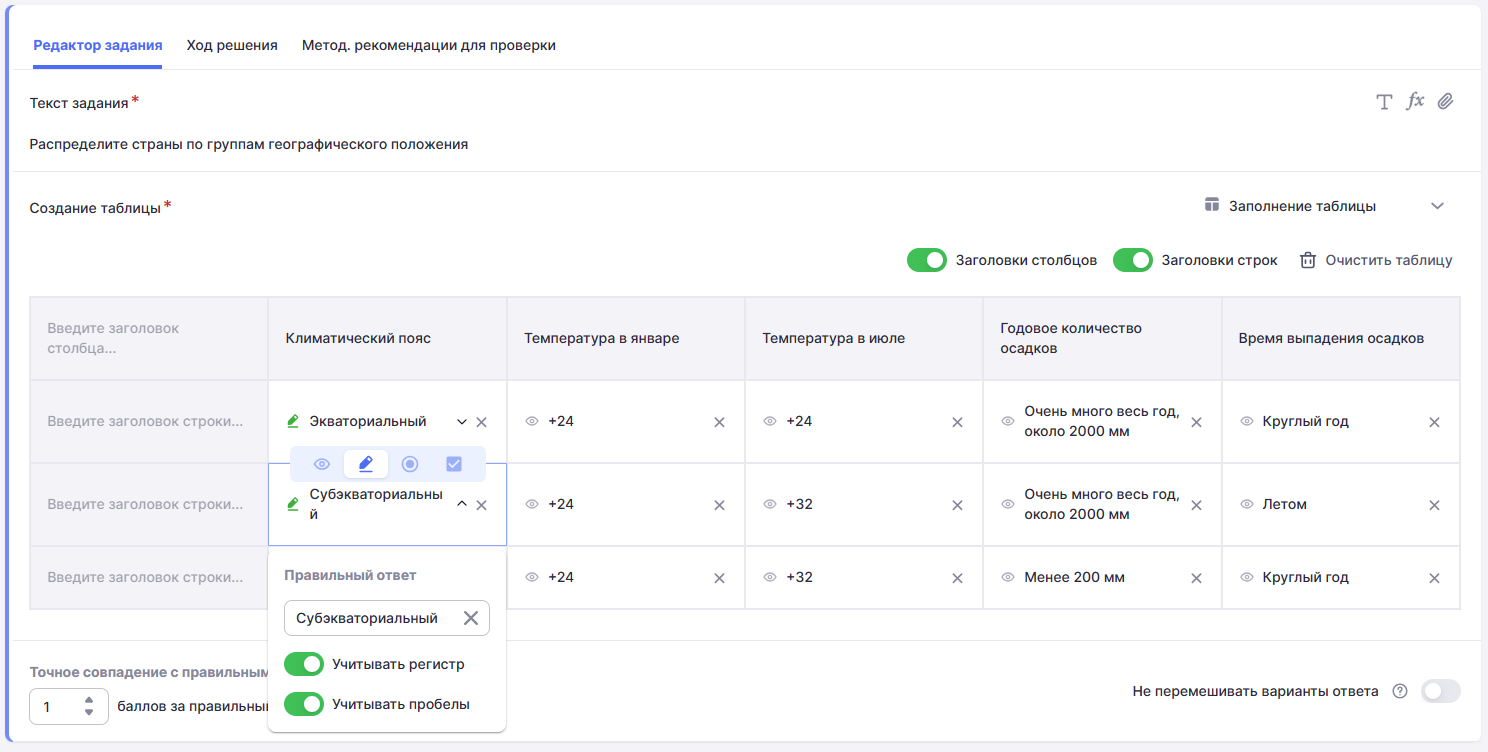Clear first row Температура в июле +24 cell

click(957, 422)
